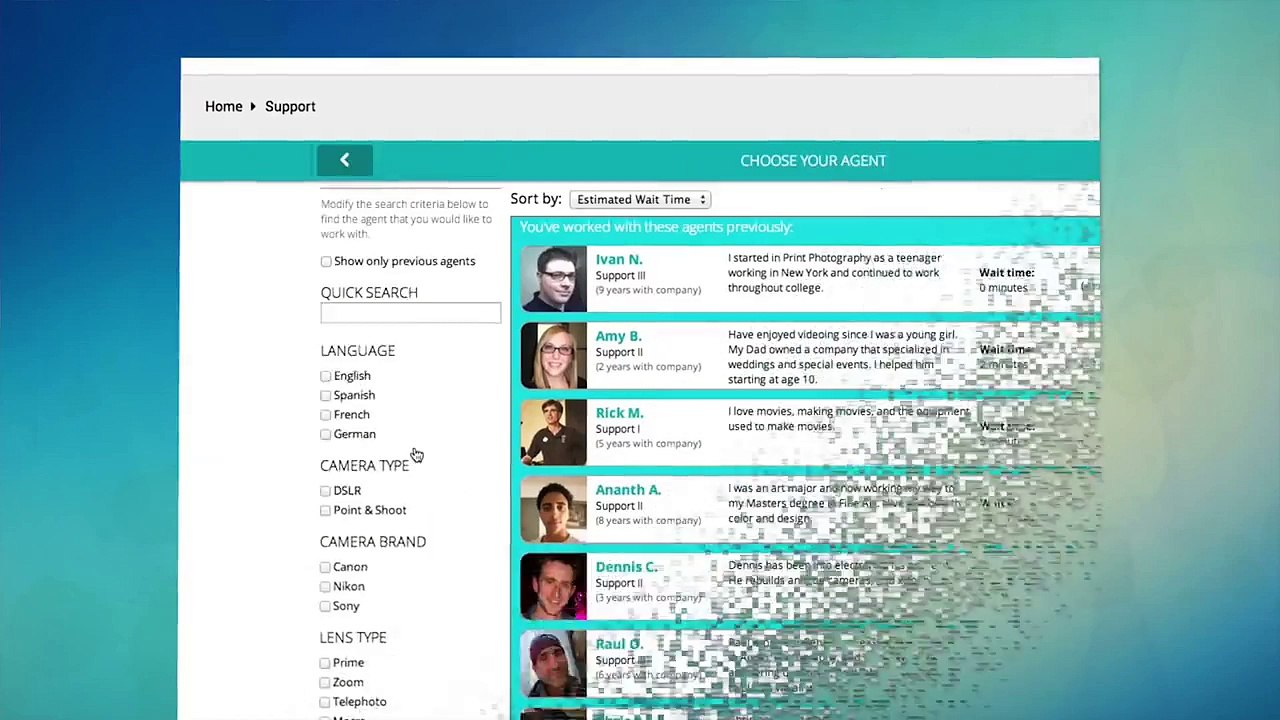Click Ivan N.'s '0 minutes' wait time
1280x720 pixels.
click(1003, 288)
